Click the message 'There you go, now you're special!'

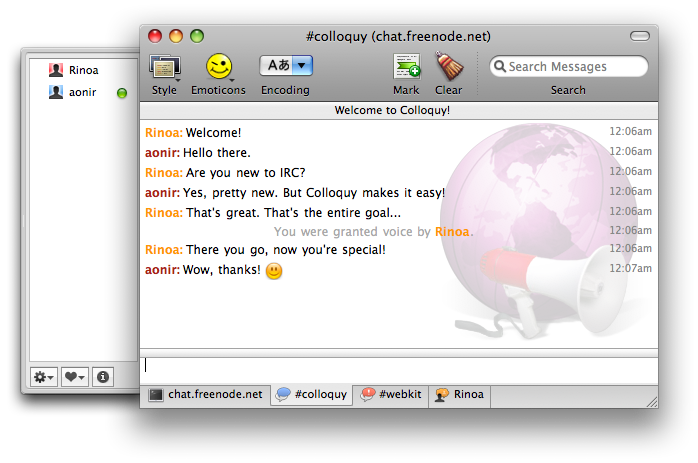coord(286,250)
